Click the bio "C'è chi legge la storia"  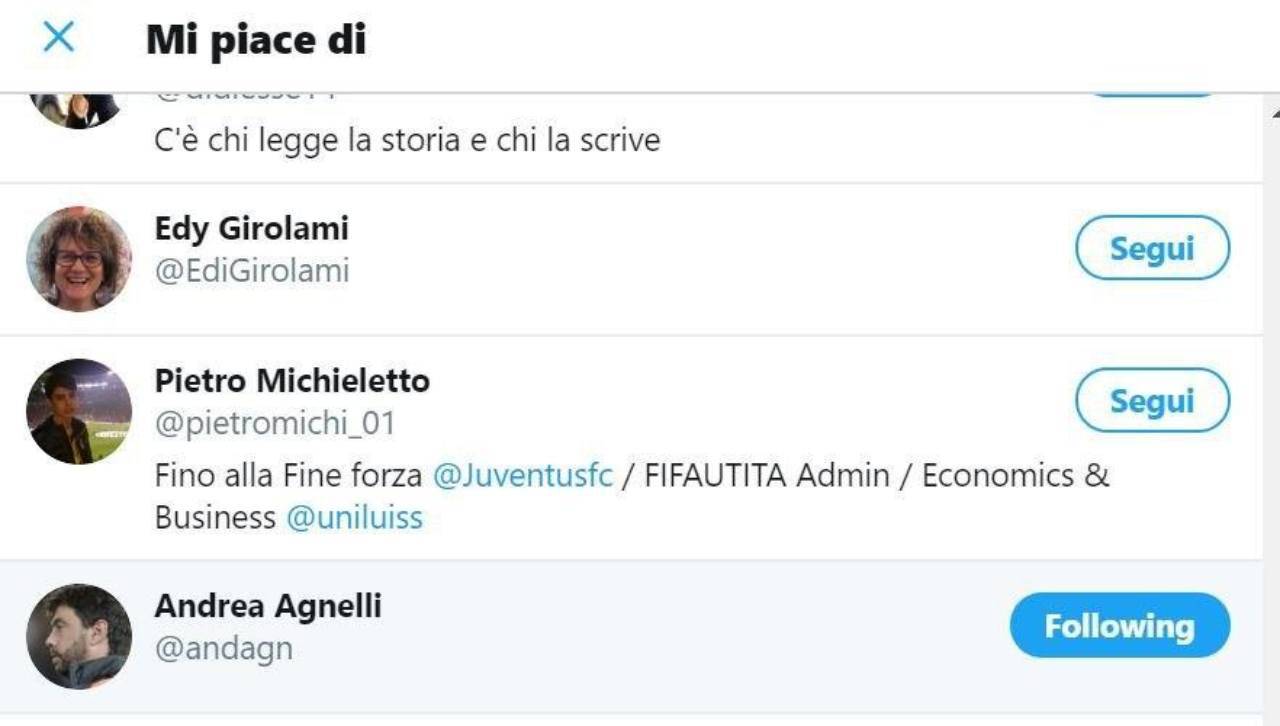(407, 140)
